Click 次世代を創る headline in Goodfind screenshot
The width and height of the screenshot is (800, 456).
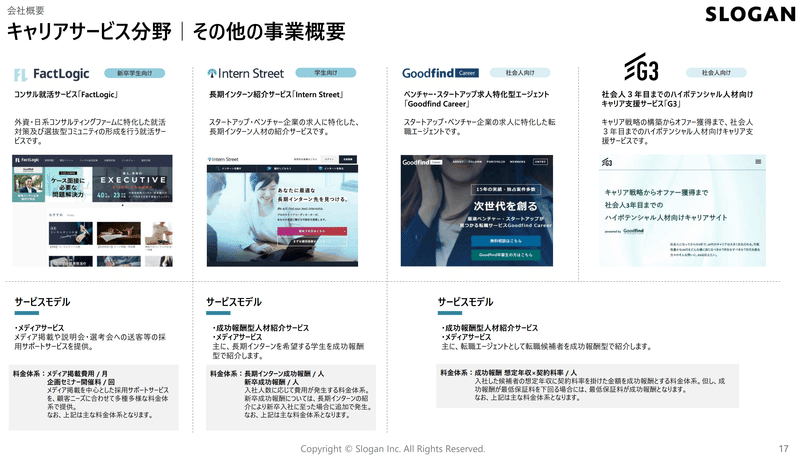[506, 206]
